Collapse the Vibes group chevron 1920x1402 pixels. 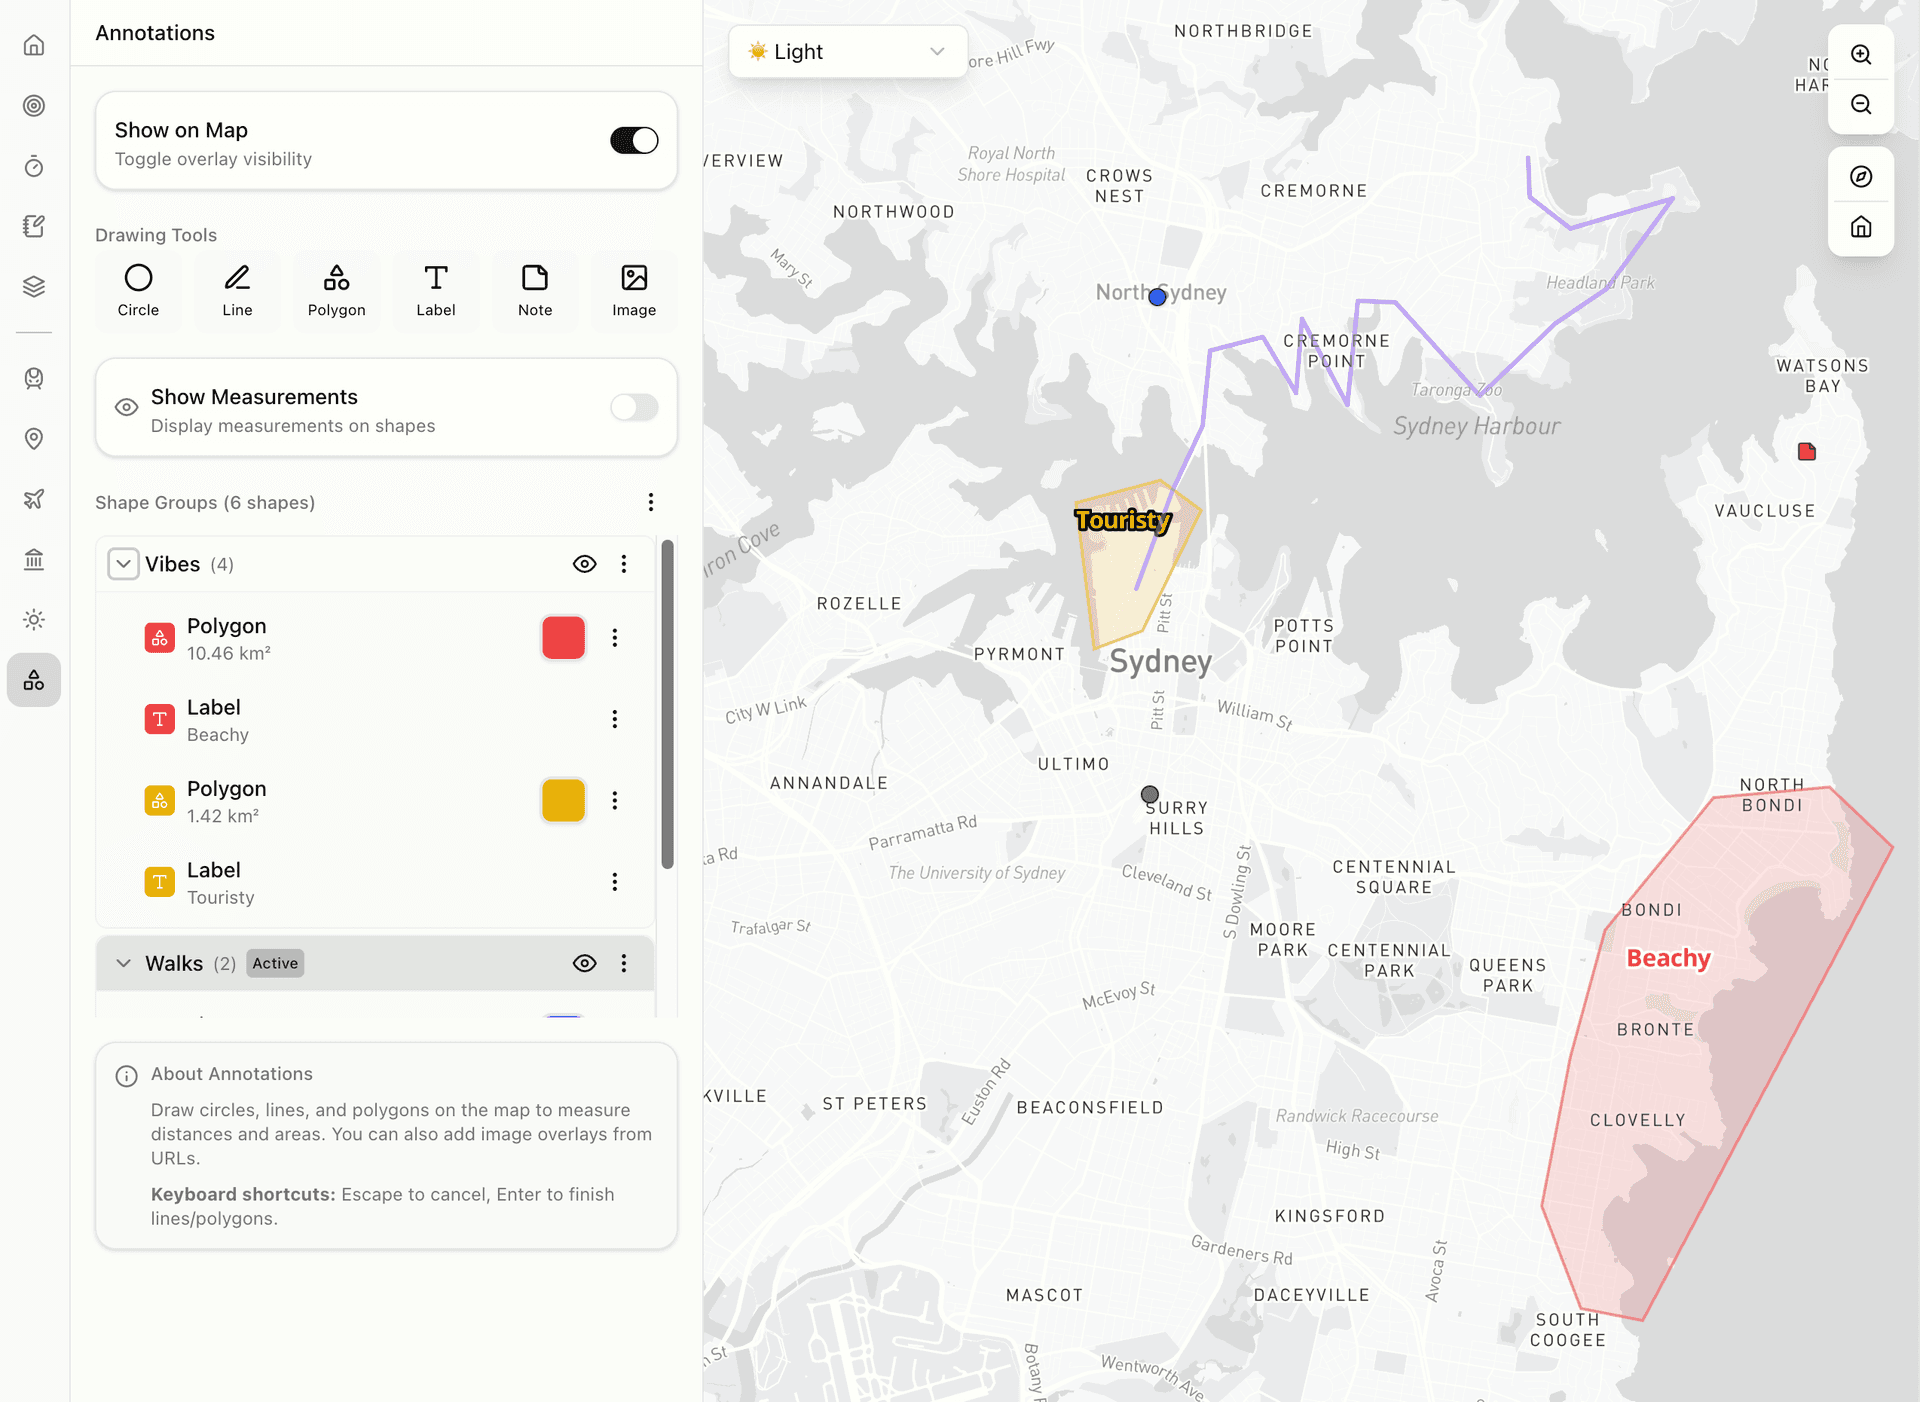click(123, 564)
